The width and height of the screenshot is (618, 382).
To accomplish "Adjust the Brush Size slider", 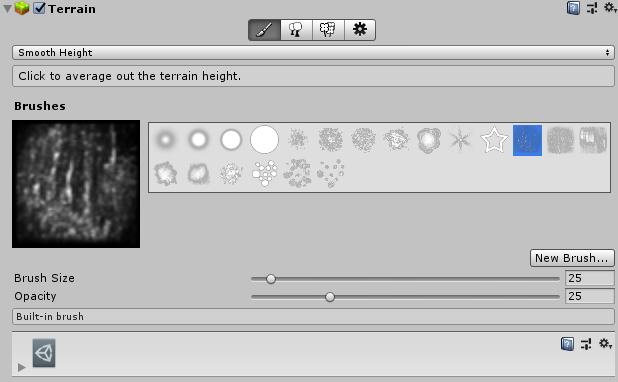I will coord(405,279).
